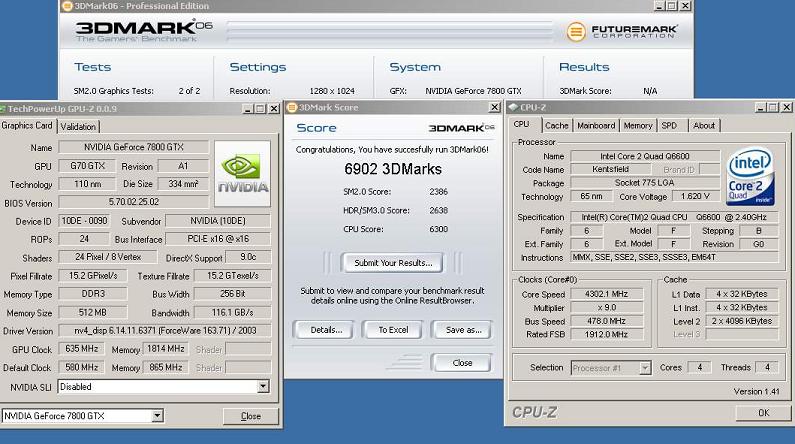Close the GPU-Z window from title bar
795x444 pixels.
(274, 108)
